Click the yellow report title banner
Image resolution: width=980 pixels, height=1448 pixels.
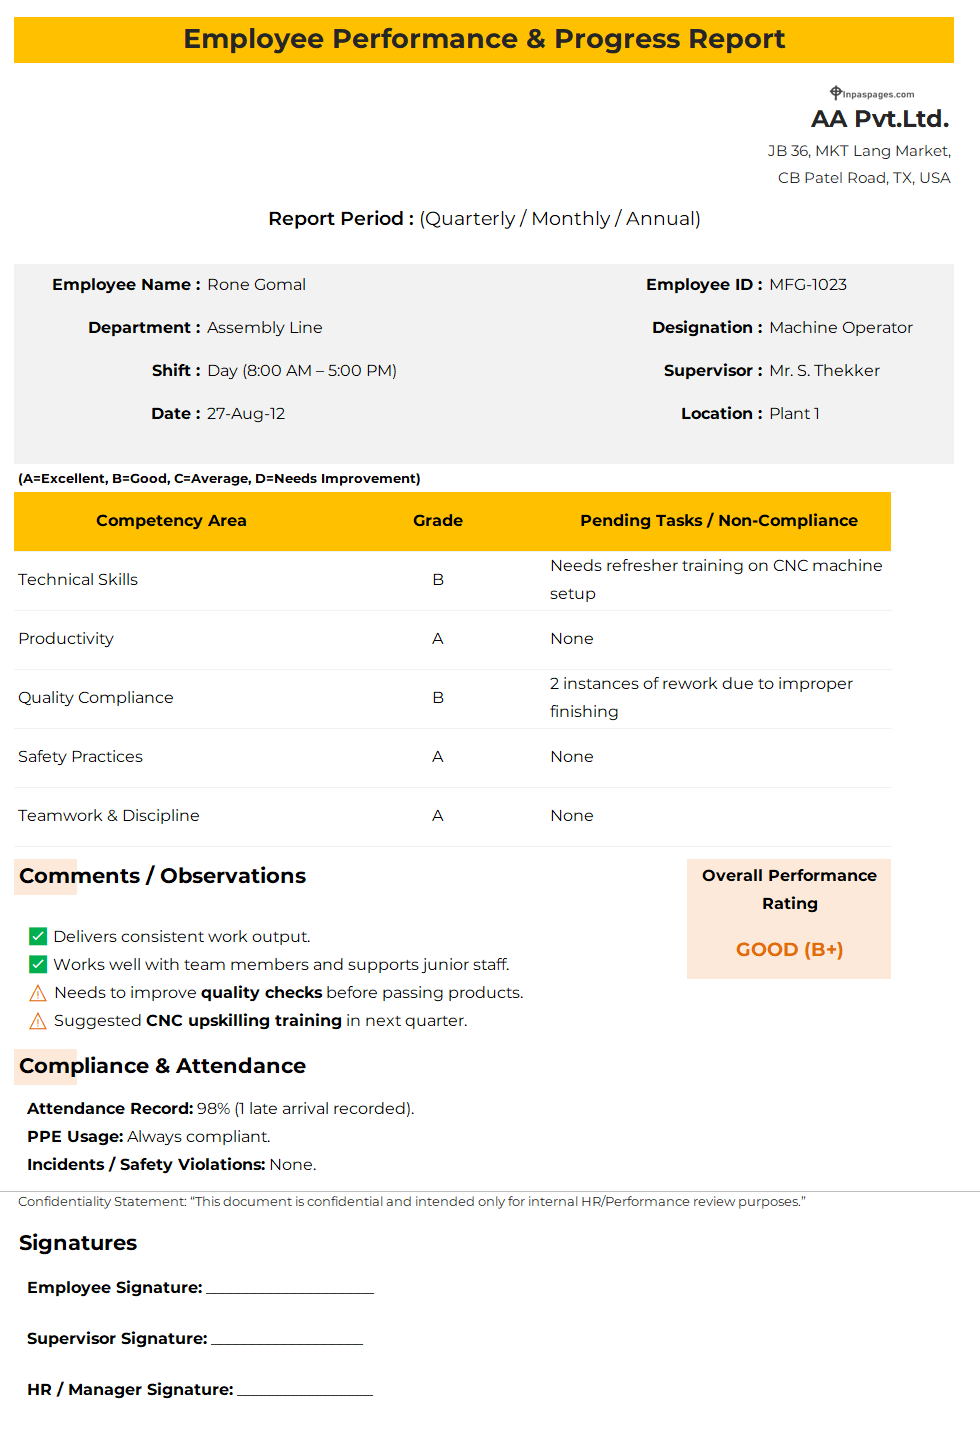(484, 39)
